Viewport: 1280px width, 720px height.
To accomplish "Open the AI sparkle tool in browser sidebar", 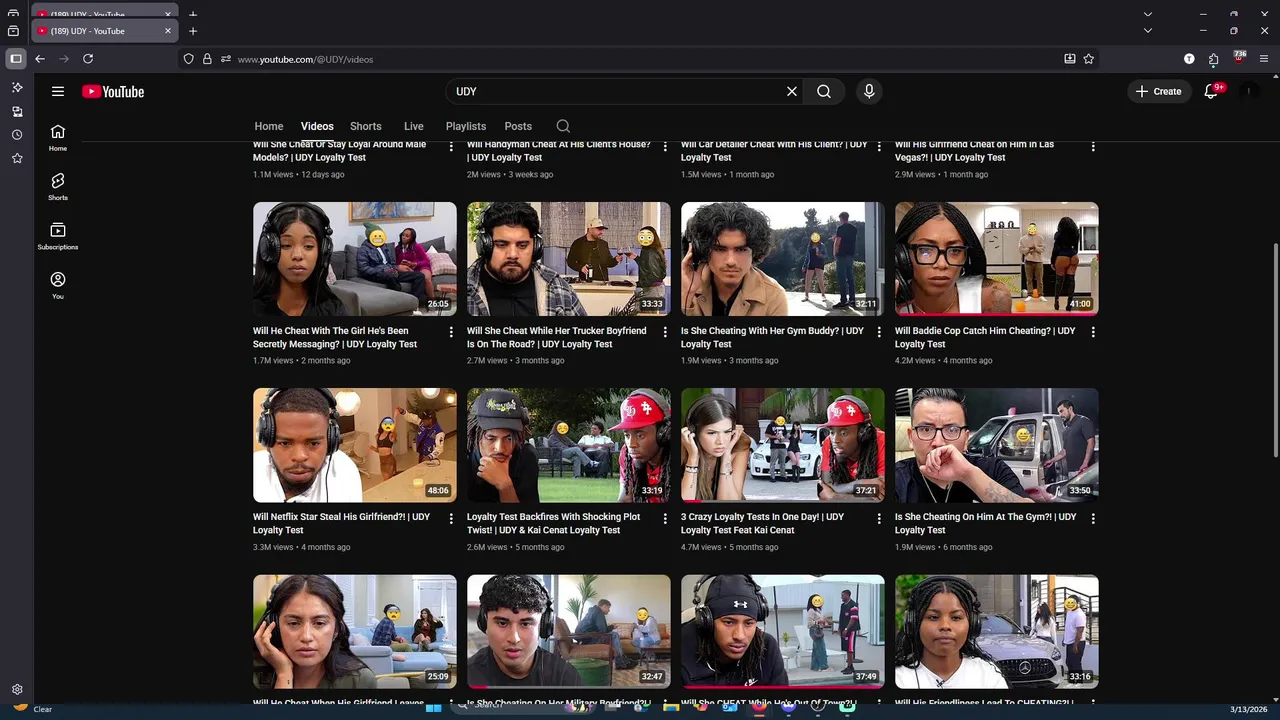I will [17, 87].
